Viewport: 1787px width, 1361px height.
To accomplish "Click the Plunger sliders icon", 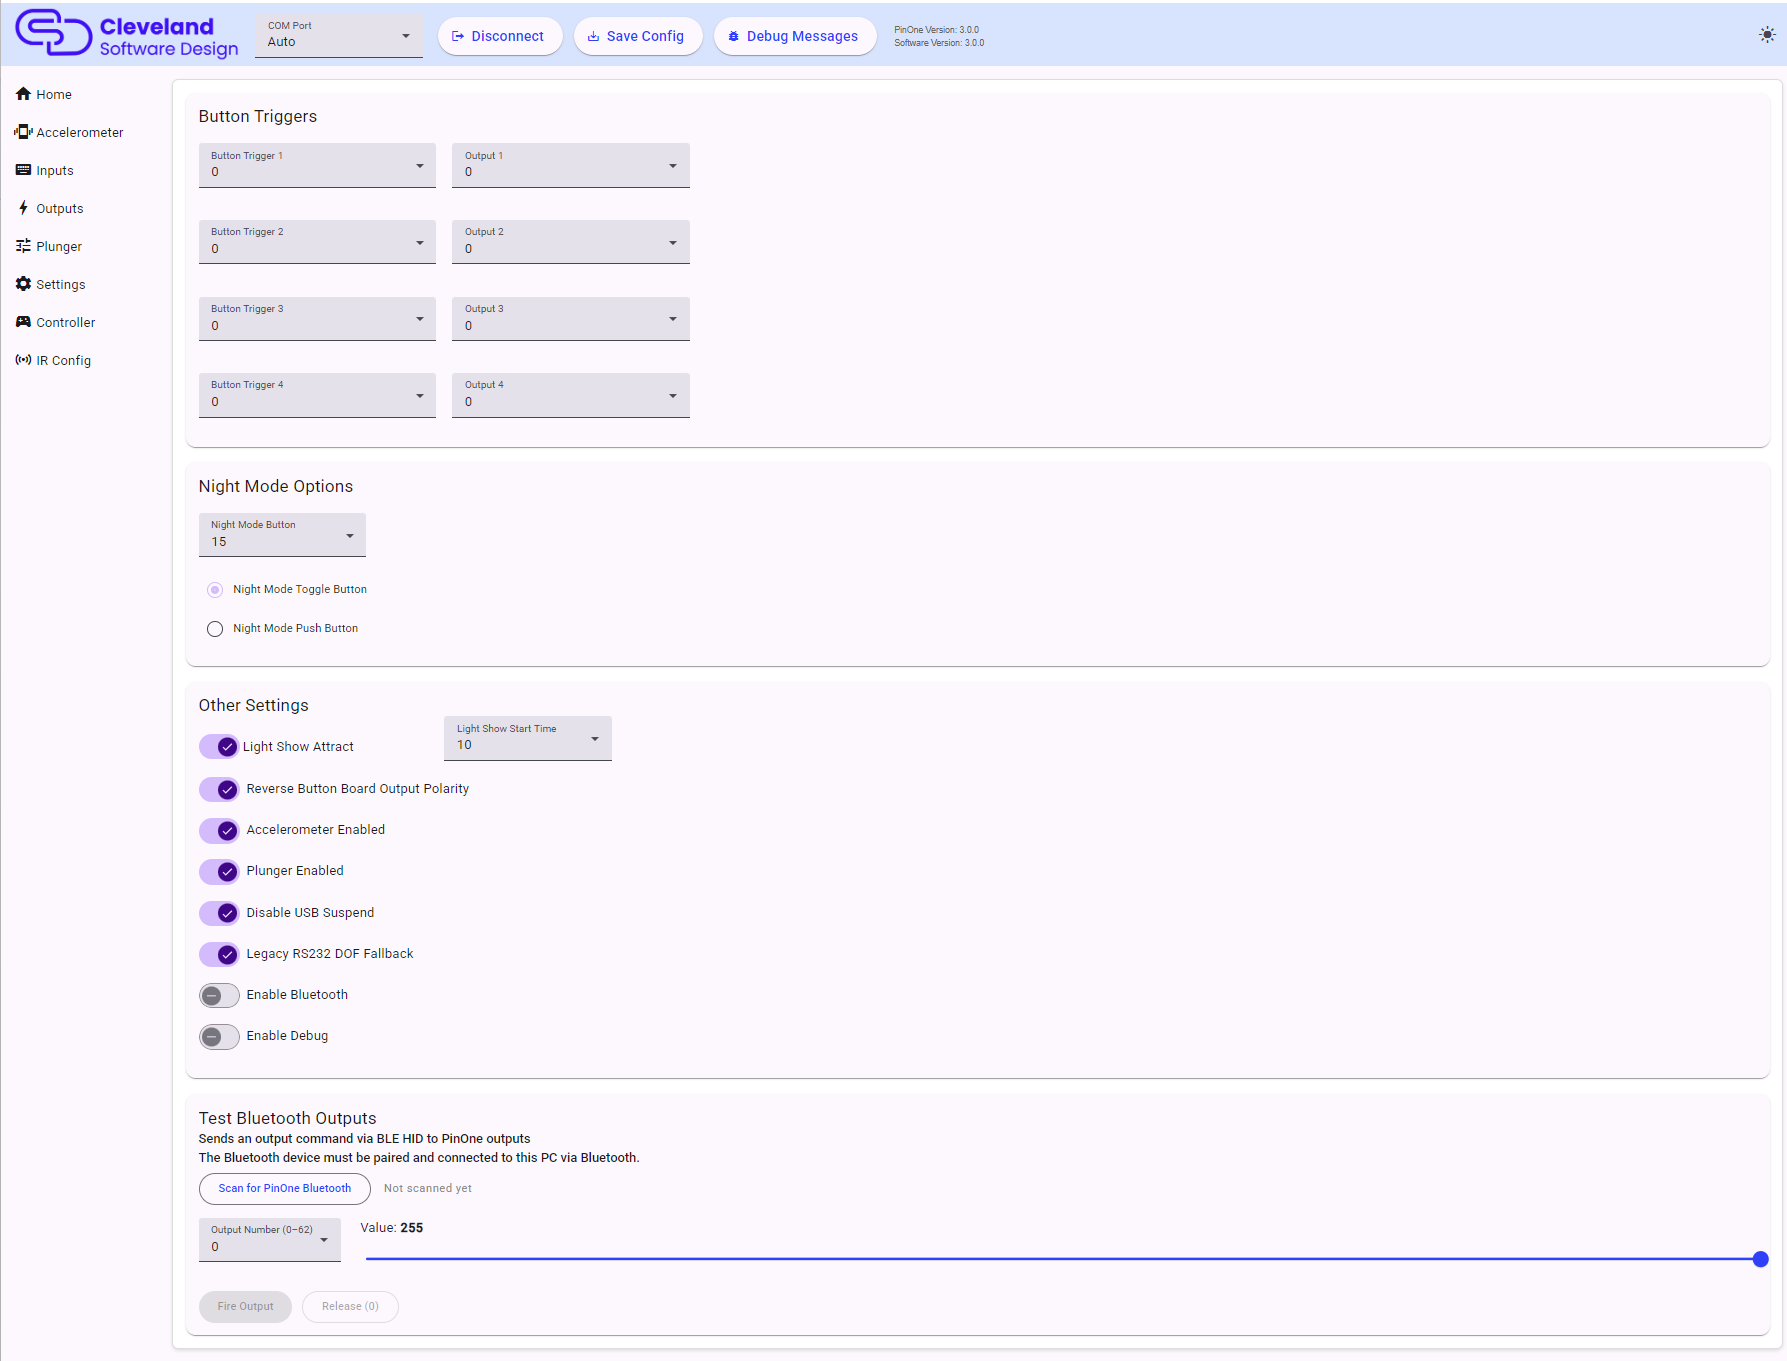I will click(x=23, y=246).
